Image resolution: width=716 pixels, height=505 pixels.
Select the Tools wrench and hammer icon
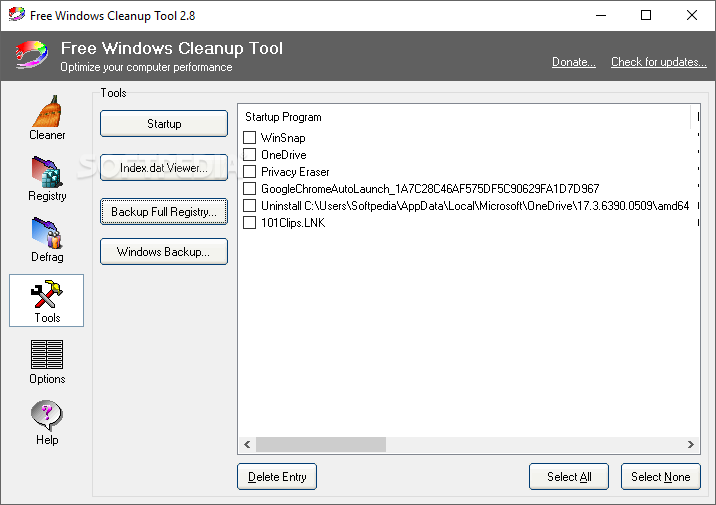[47, 295]
